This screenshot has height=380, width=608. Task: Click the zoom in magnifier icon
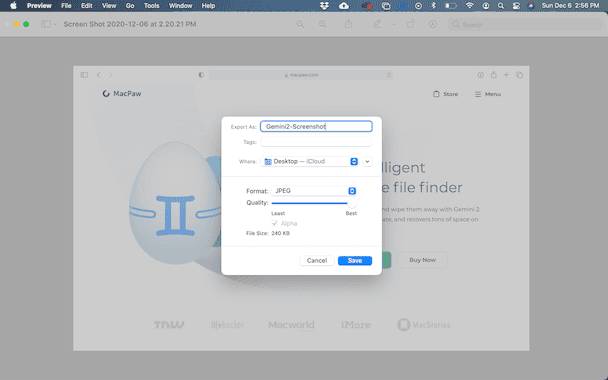[x=322, y=24]
